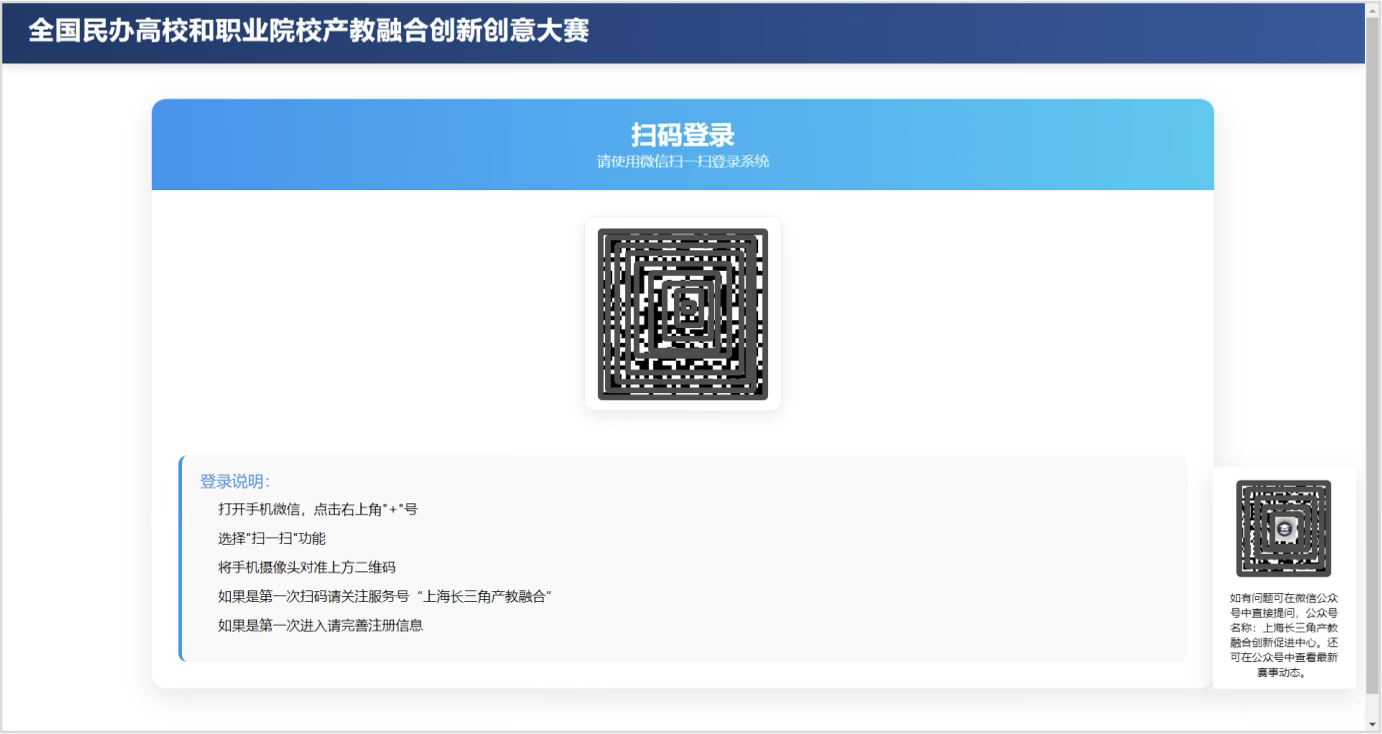Click the scrollbar down arrow
Image resolution: width=1382 pixels, height=734 pixels.
[x=1374, y=723]
